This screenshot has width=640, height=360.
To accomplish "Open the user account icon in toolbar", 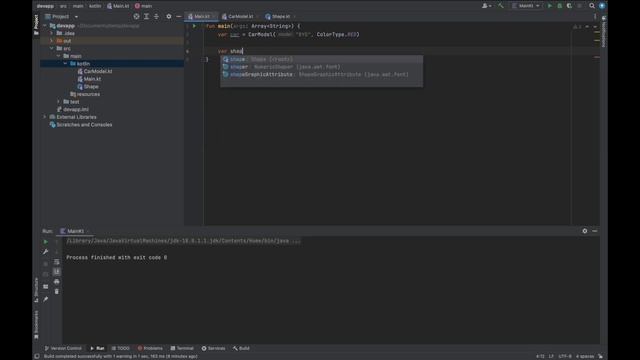I will (x=486, y=6).
